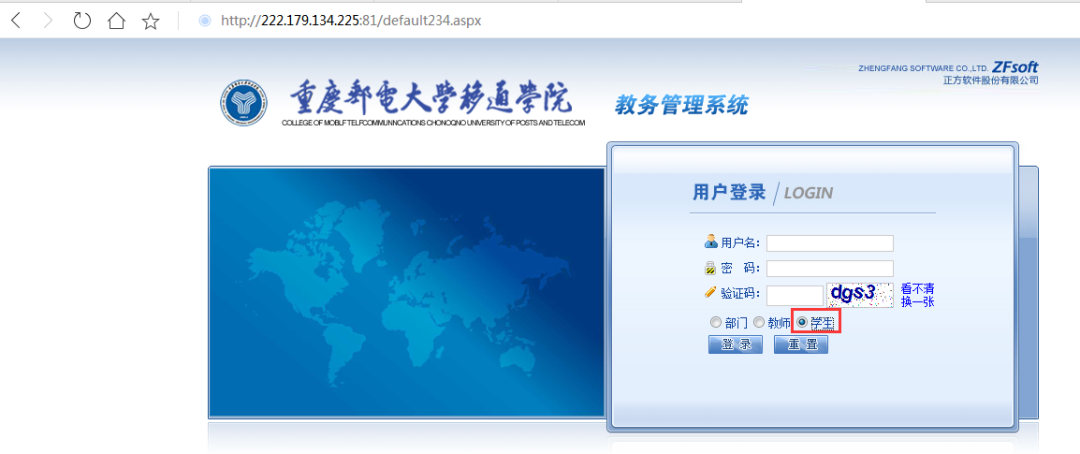Image resolution: width=1080 pixels, height=454 pixels.
Task: Reload the page with the refresh icon
Action: tap(83, 21)
